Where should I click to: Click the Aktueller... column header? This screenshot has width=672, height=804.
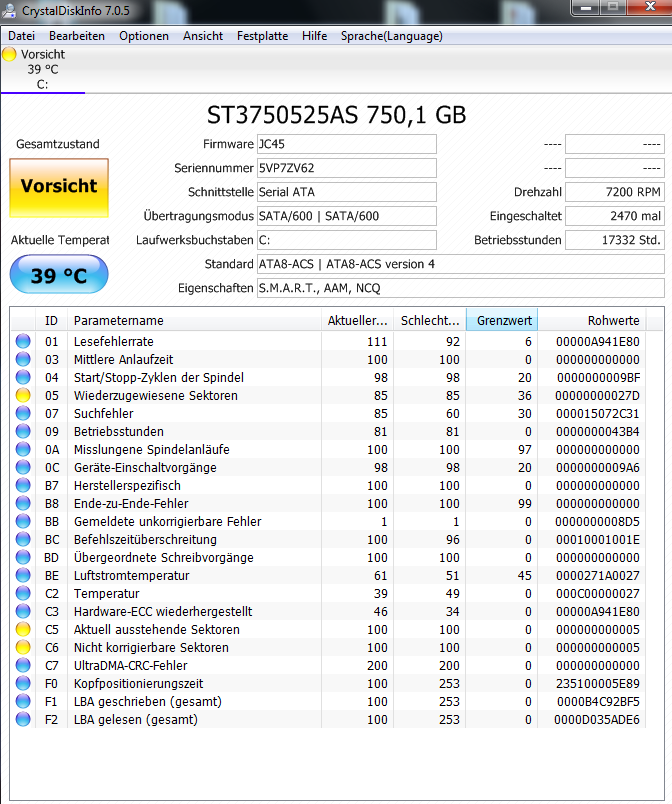(357, 320)
